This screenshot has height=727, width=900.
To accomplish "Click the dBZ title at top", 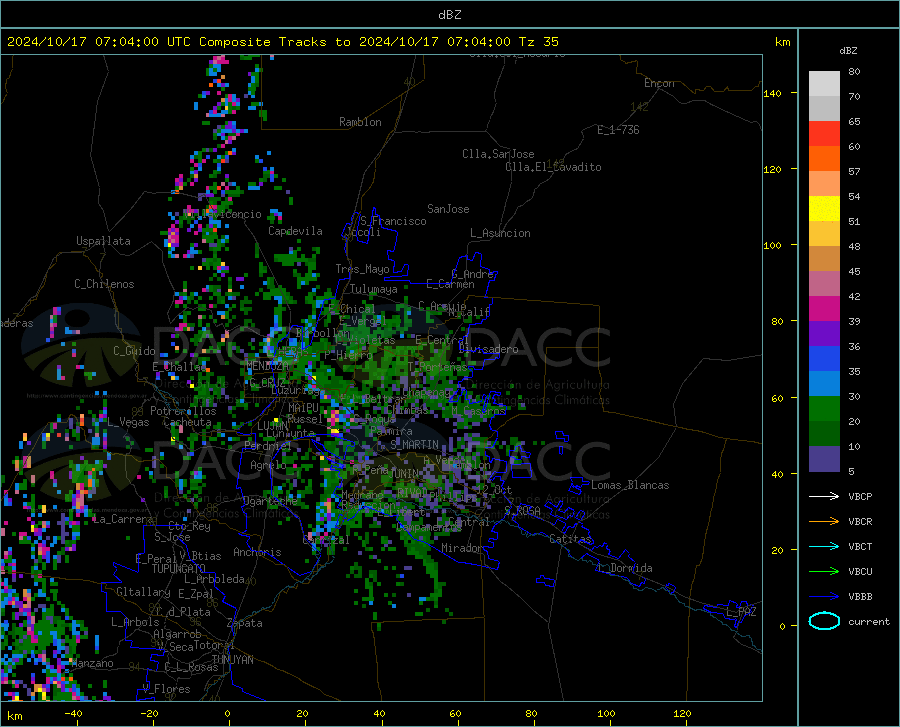I will [449, 15].
